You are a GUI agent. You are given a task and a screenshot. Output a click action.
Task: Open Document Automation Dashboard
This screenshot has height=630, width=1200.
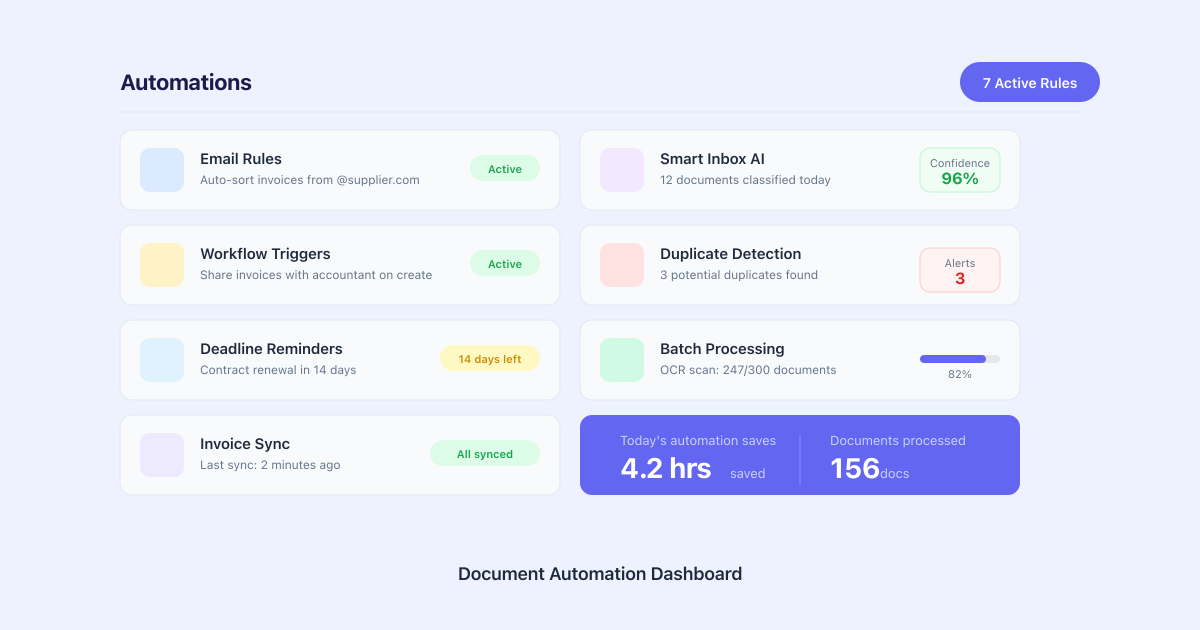pos(600,574)
